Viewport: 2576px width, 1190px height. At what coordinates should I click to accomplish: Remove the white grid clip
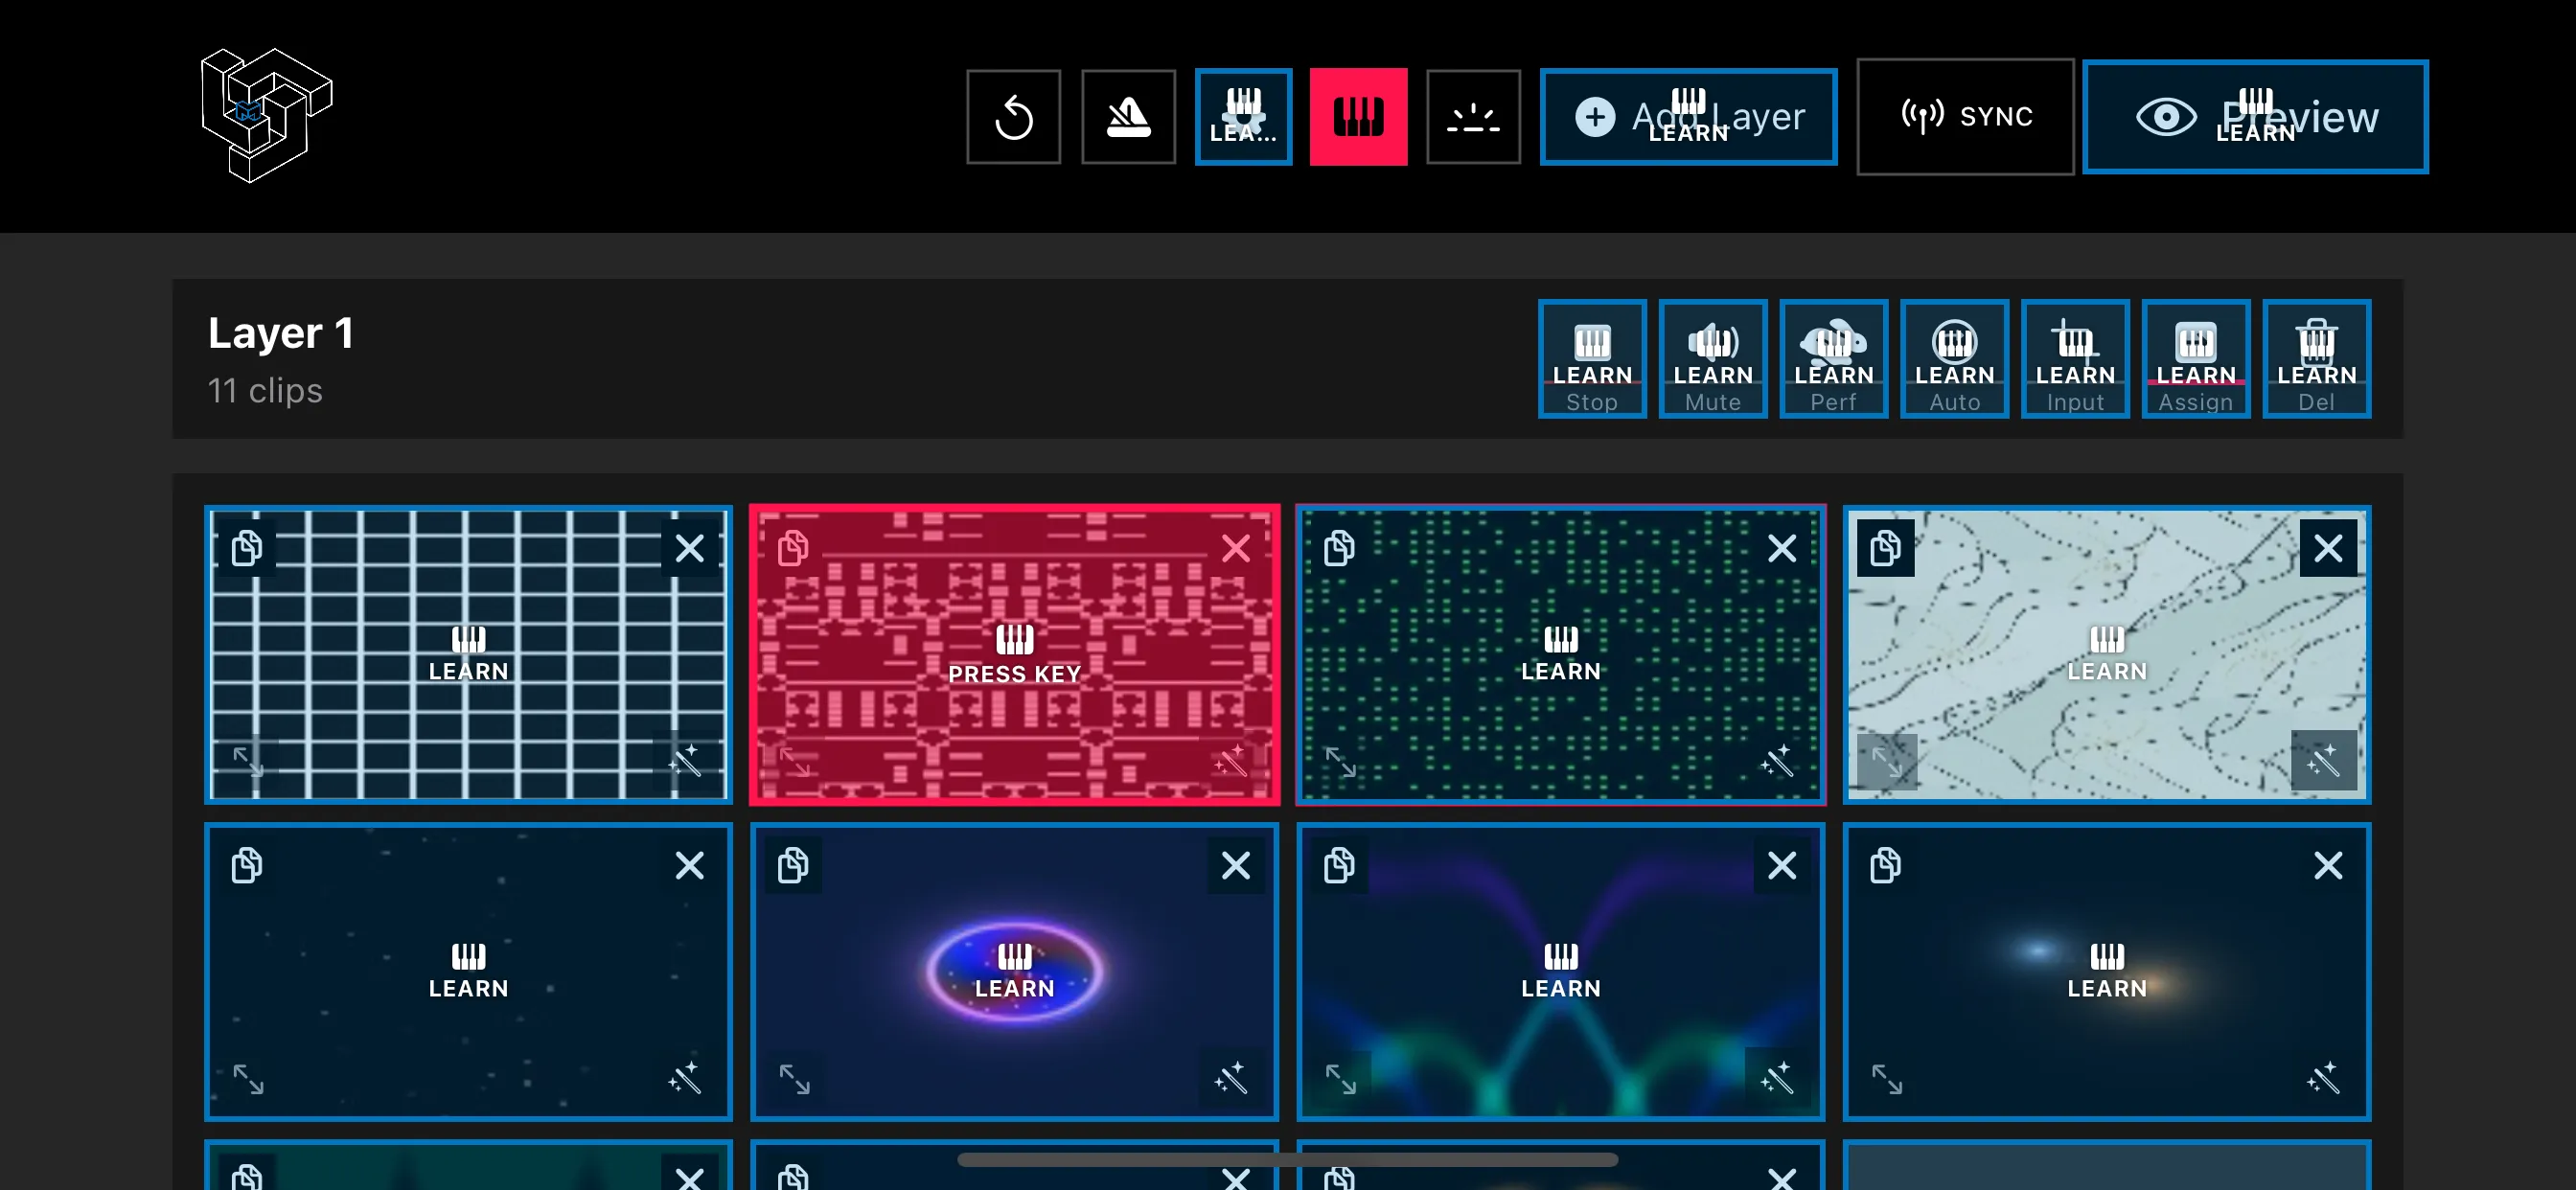coord(689,548)
